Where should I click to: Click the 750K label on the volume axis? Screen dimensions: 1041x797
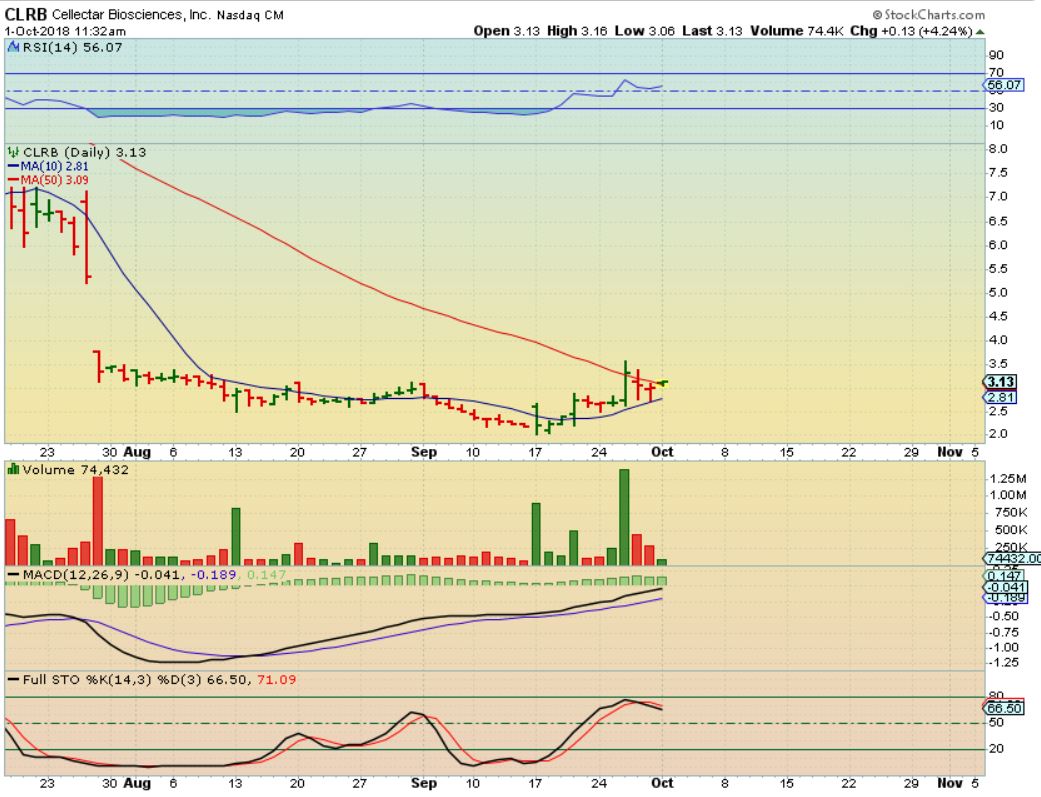point(1010,513)
